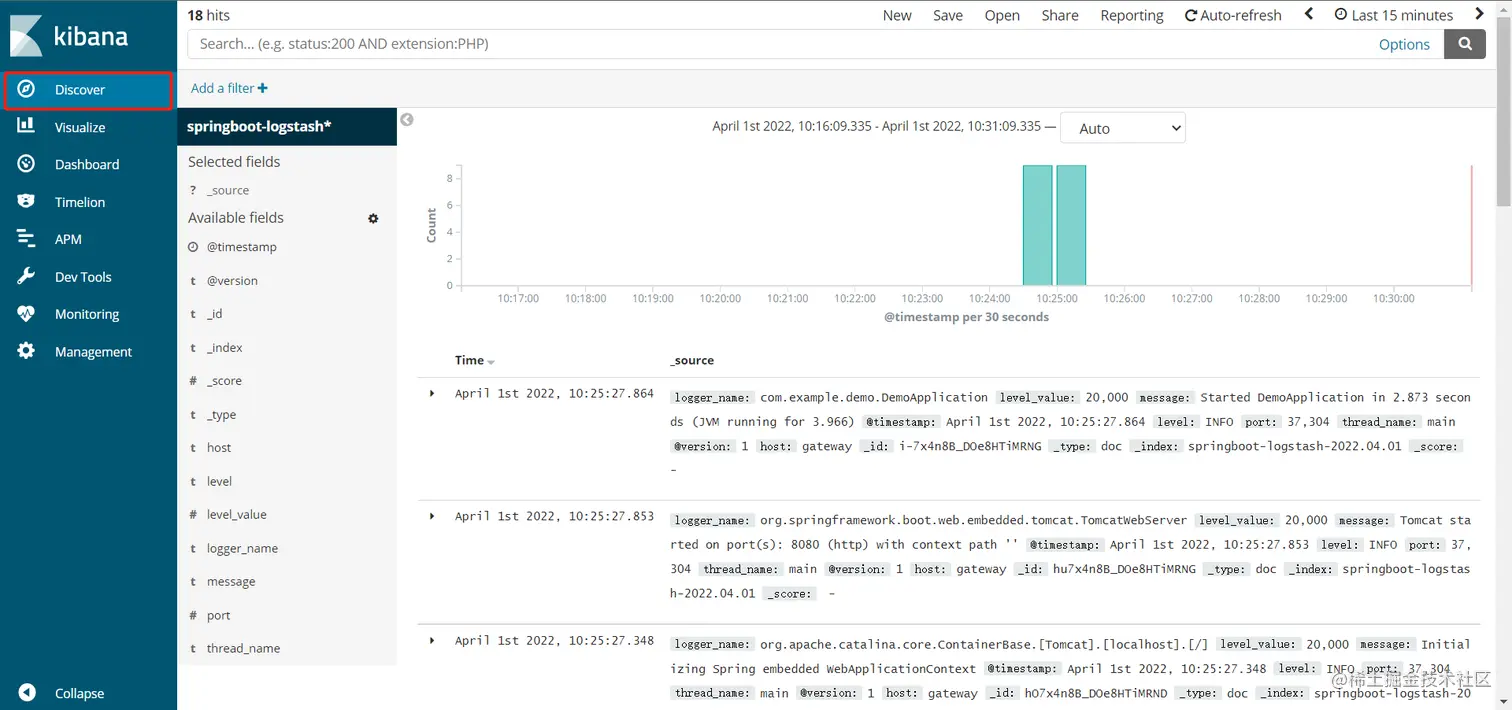Select the thread_name field
Screen dimensions: 1512x710
click(x=243, y=648)
